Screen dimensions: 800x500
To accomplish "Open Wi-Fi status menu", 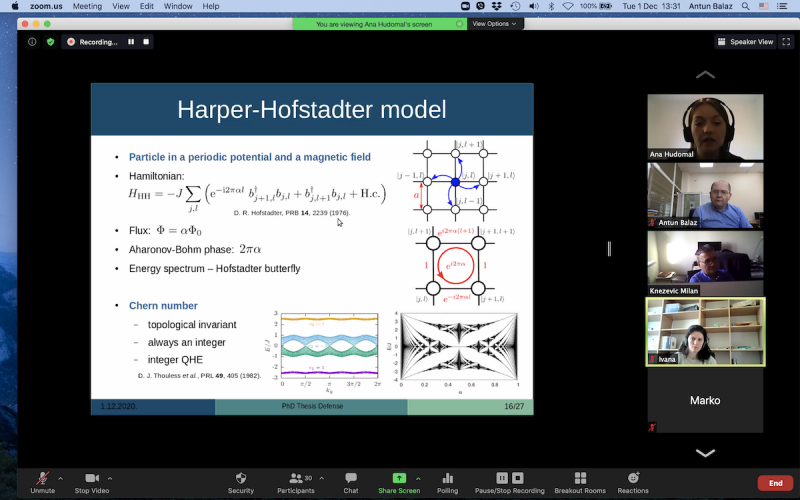I will [x=568, y=6].
